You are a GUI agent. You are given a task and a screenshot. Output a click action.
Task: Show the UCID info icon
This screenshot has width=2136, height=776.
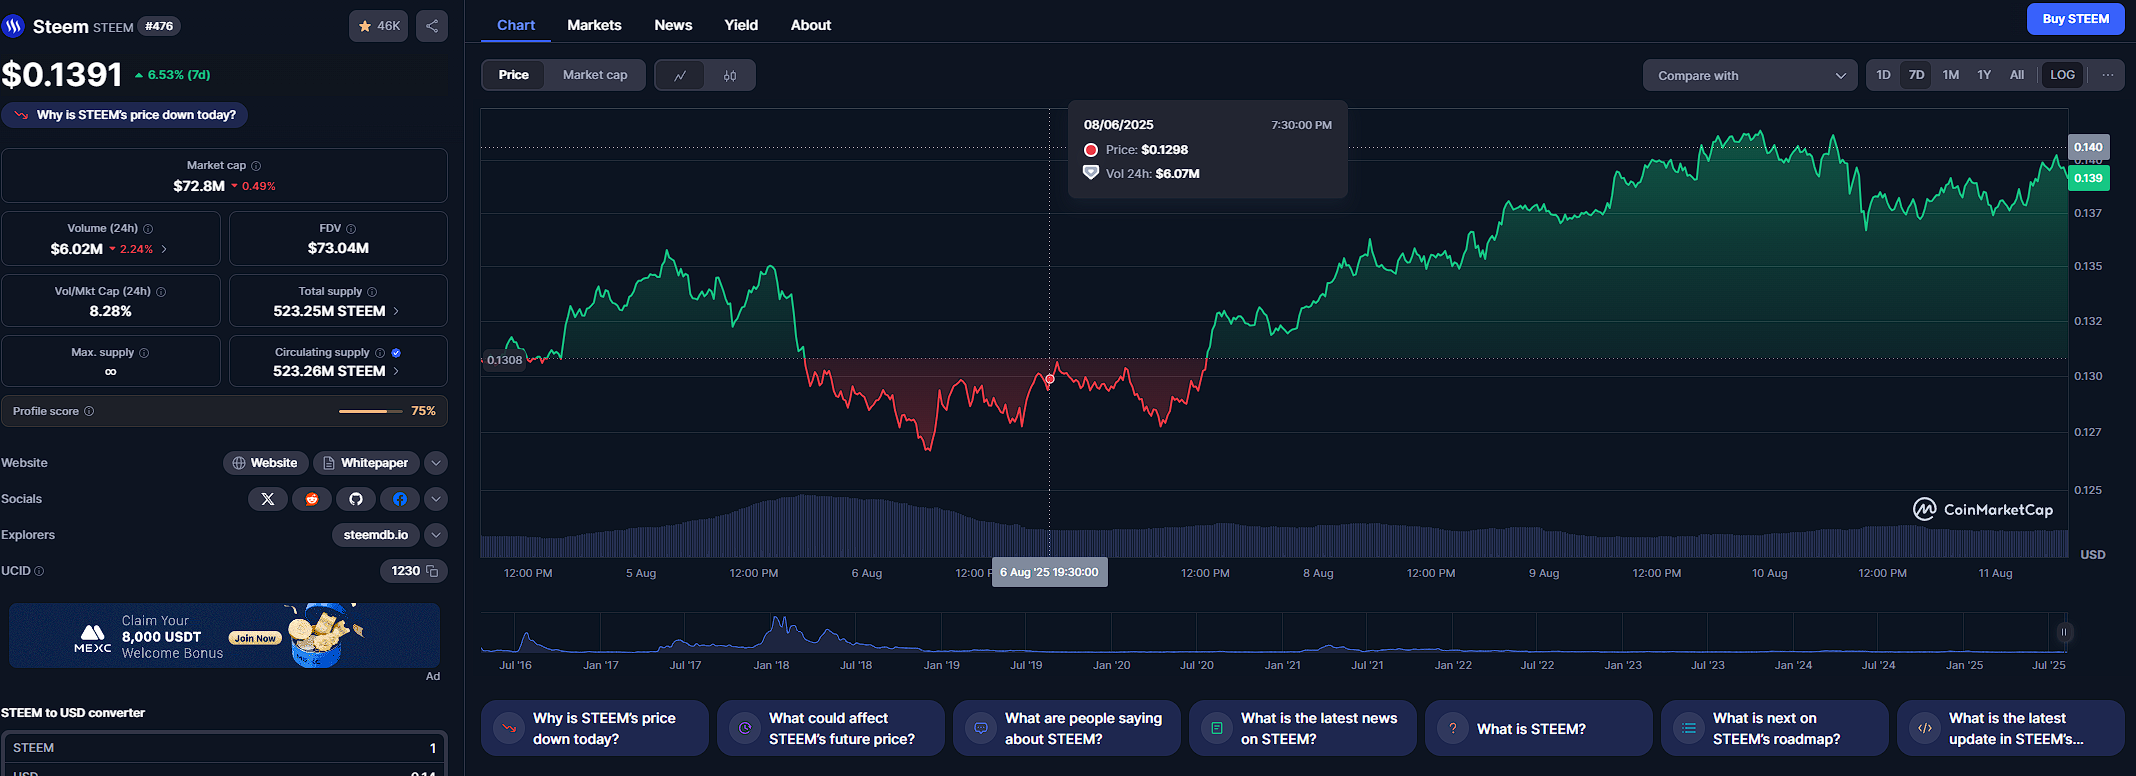tap(39, 571)
